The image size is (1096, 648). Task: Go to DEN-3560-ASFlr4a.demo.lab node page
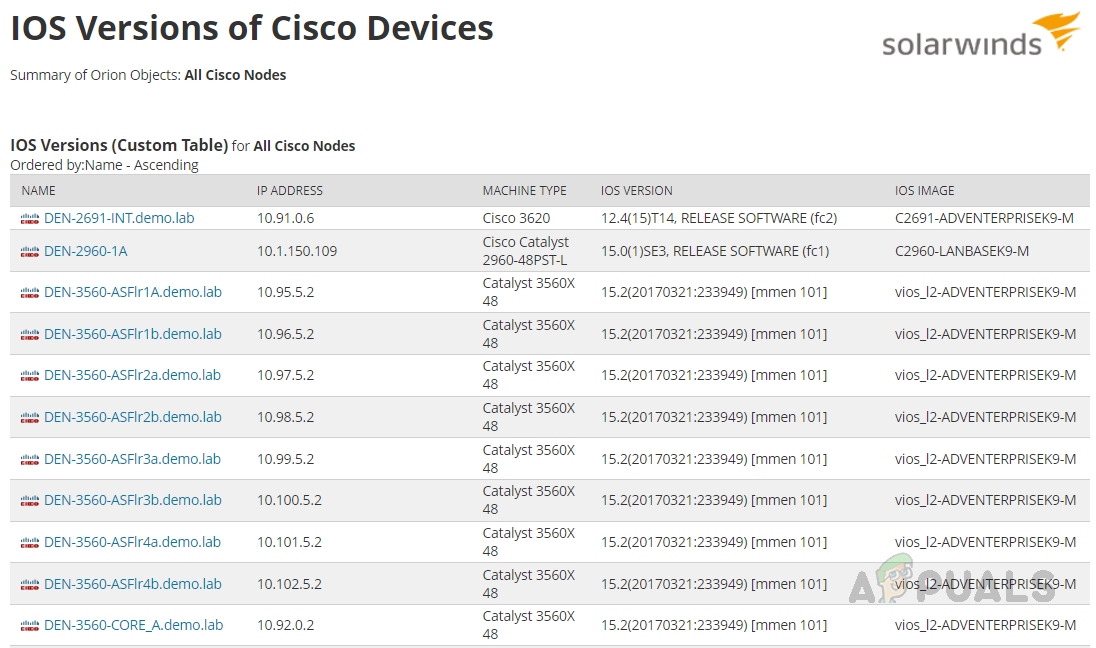click(132, 542)
